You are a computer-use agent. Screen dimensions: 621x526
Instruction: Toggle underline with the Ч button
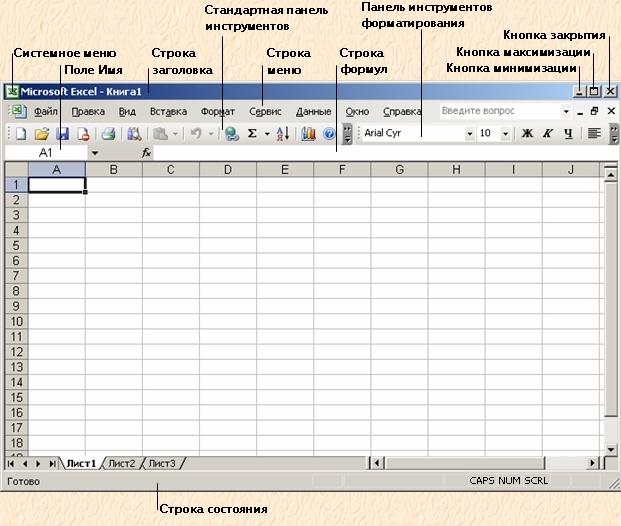click(x=568, y=133)
